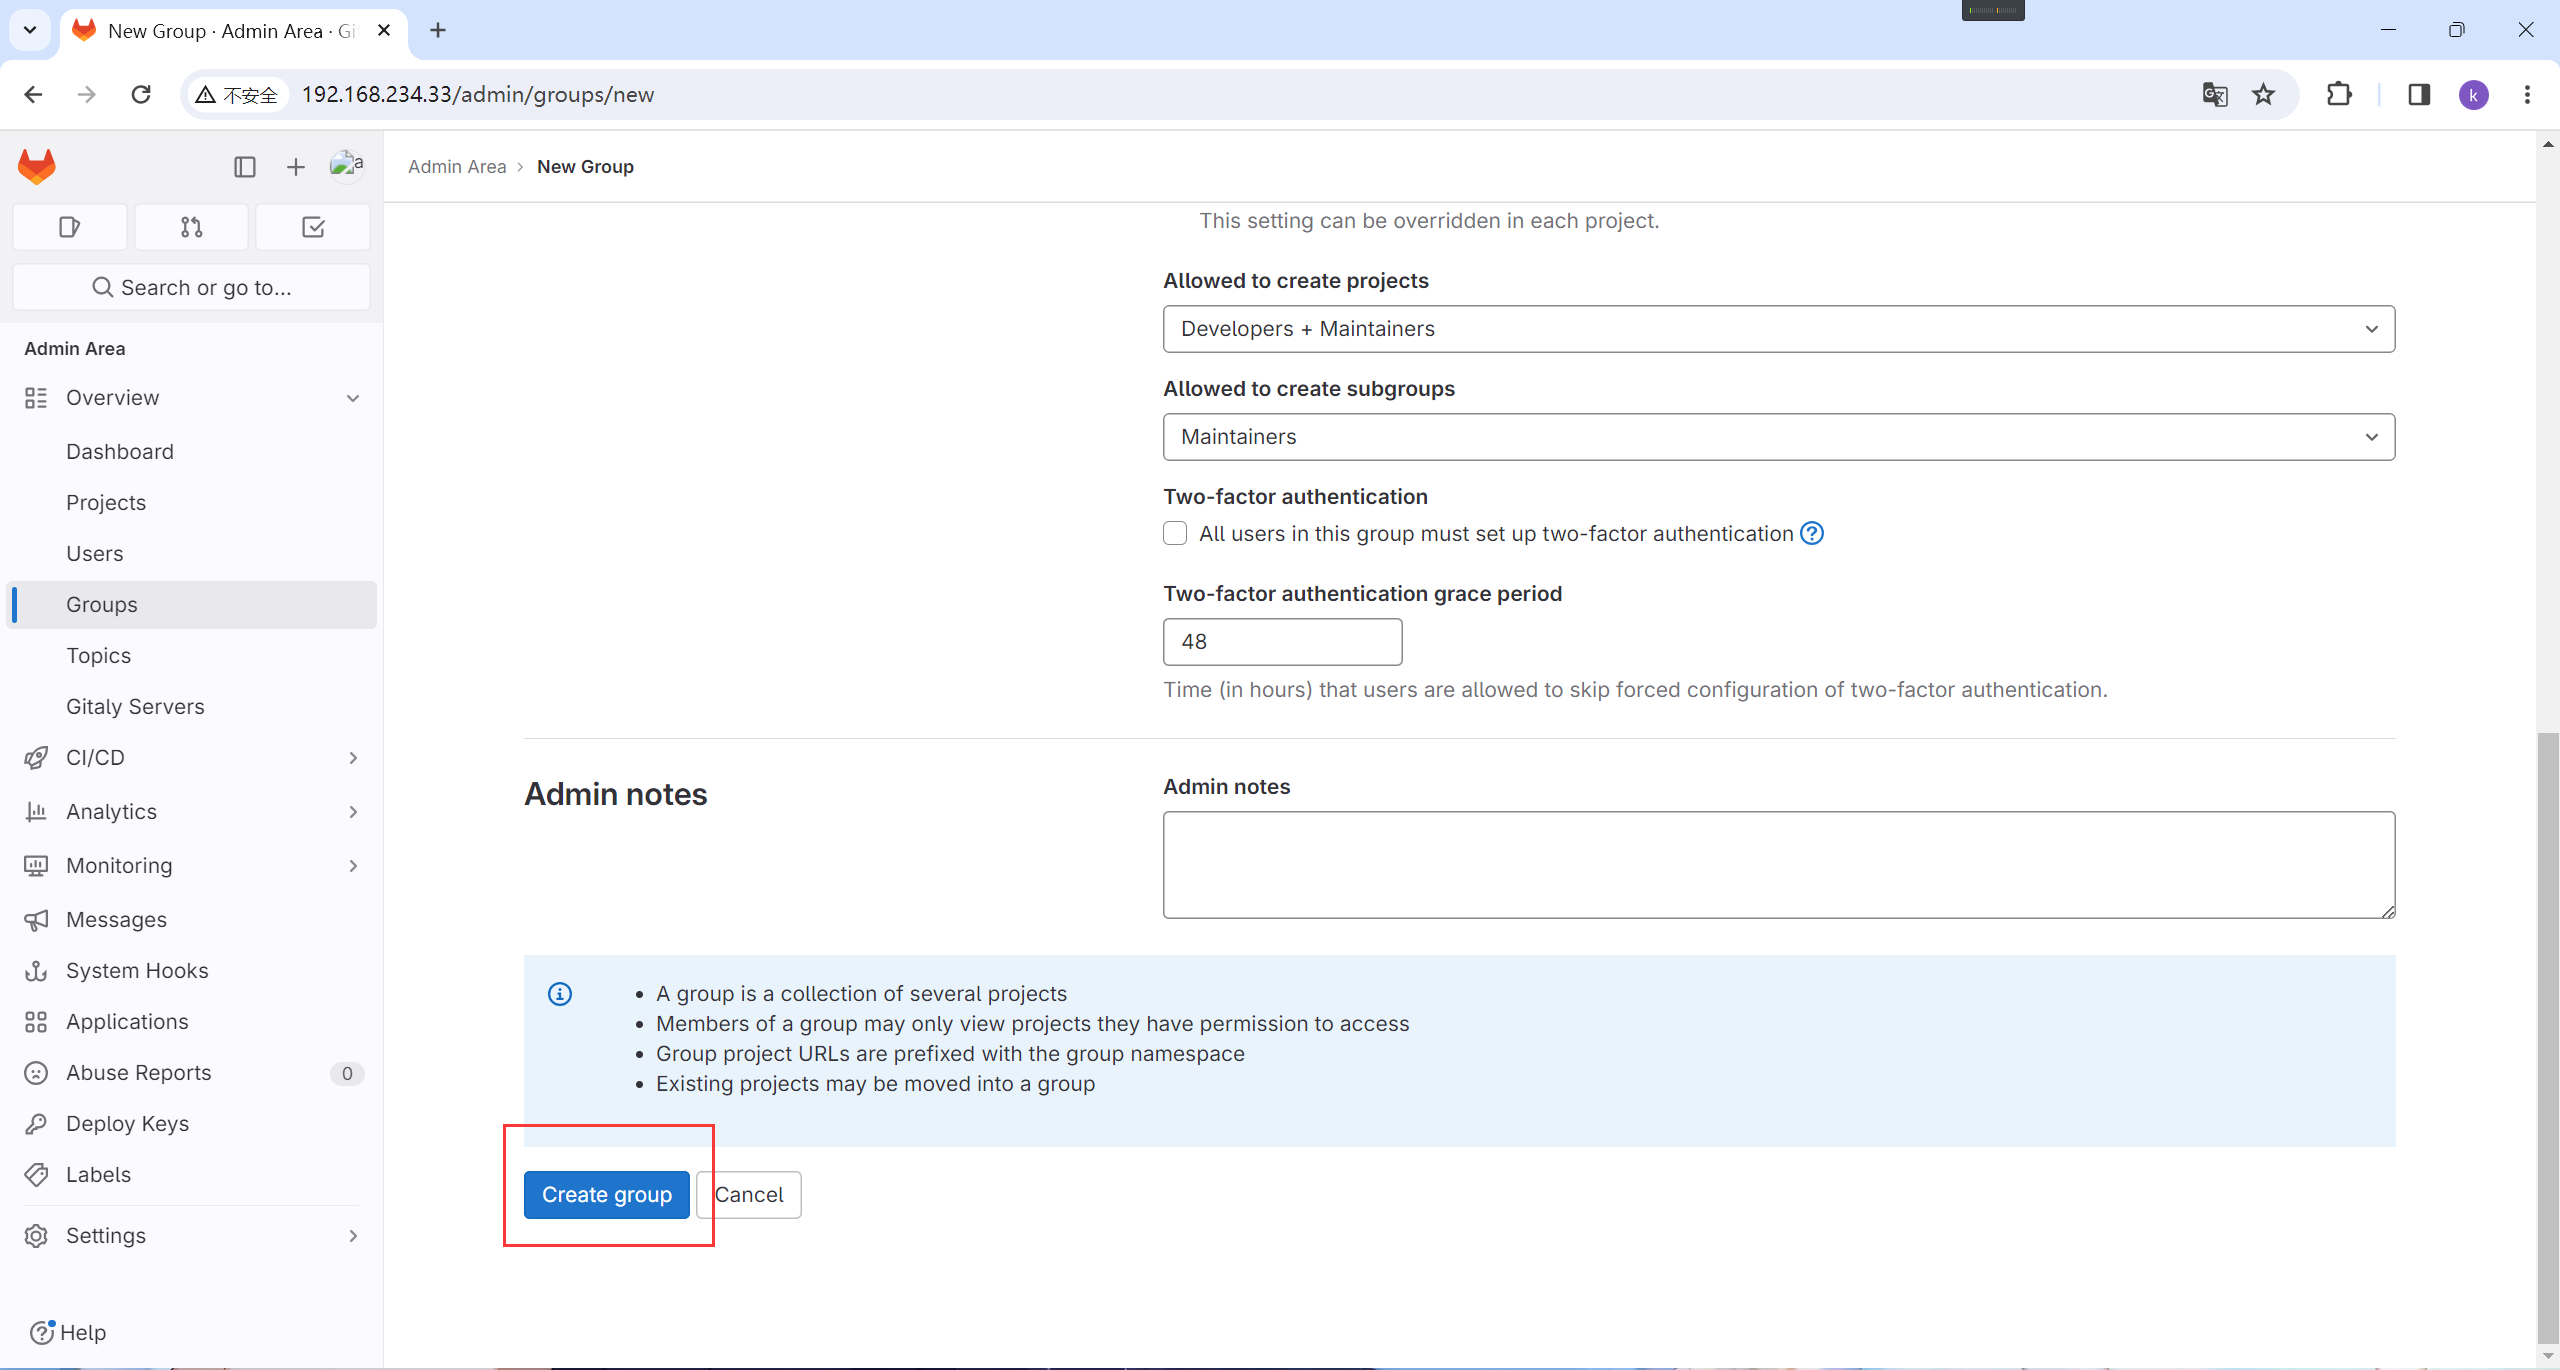Click the Cancel button

[750, 1195]
